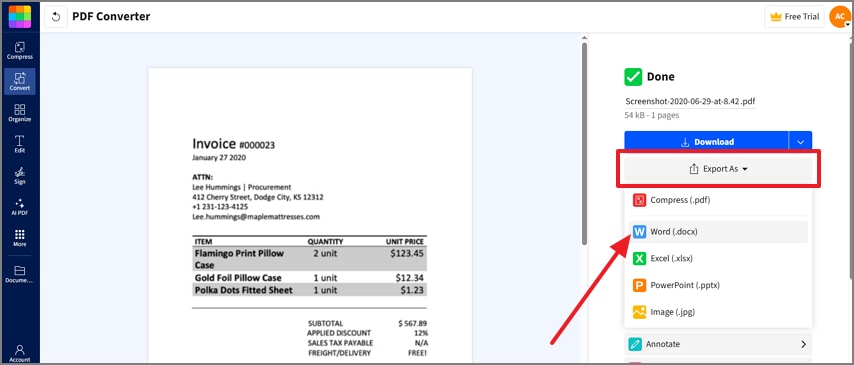854x365 pixels.
Task: Start the Free Trial
Action: [795, 17]
